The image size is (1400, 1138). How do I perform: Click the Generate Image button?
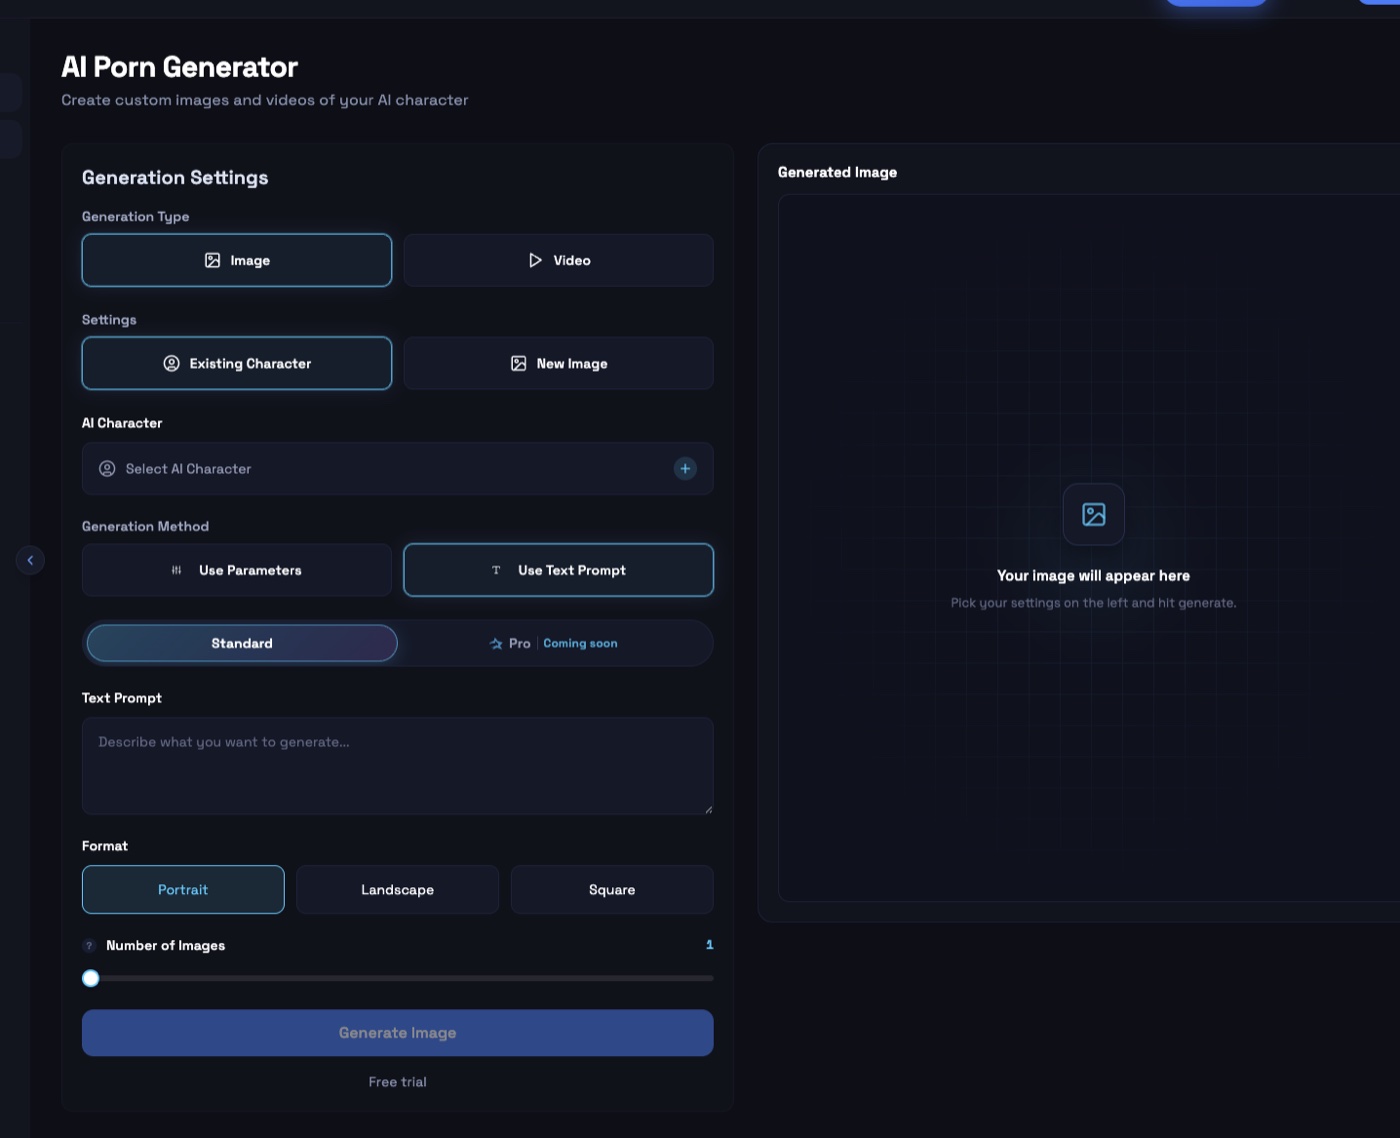point(397,1033)
